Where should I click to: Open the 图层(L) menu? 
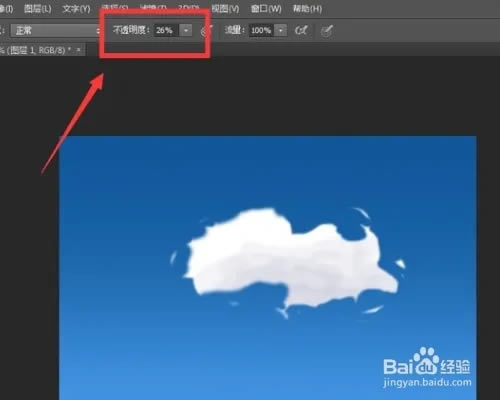37,9
